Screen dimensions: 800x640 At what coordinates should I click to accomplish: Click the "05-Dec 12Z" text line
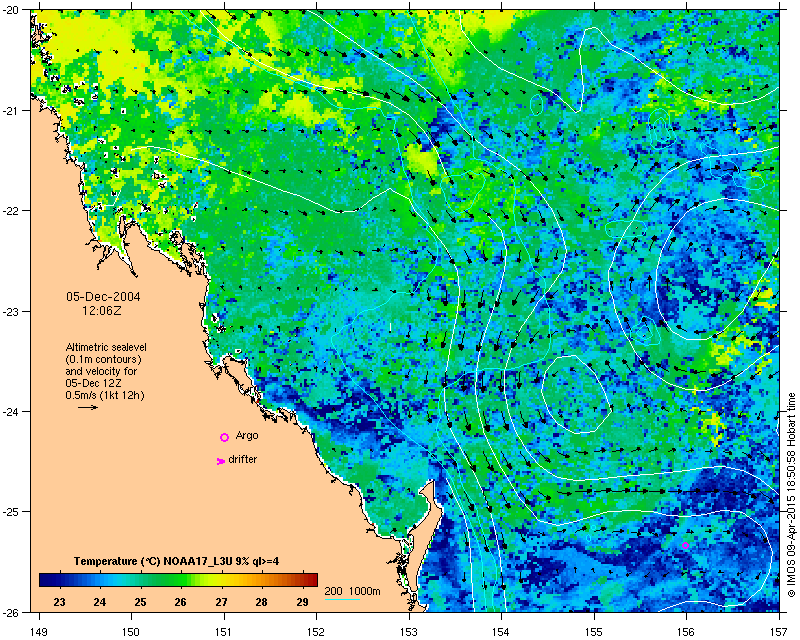[x=93, y=383]
